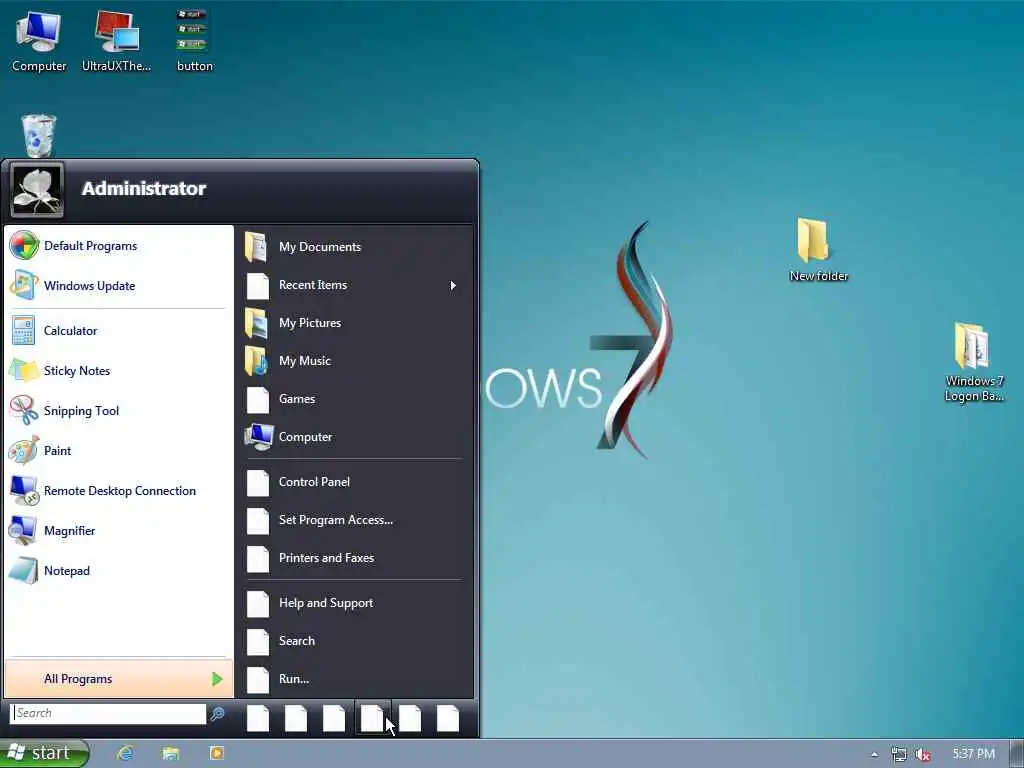Open Paint
The width and height of the screenshot is (1024, 768).
point(118,451)
